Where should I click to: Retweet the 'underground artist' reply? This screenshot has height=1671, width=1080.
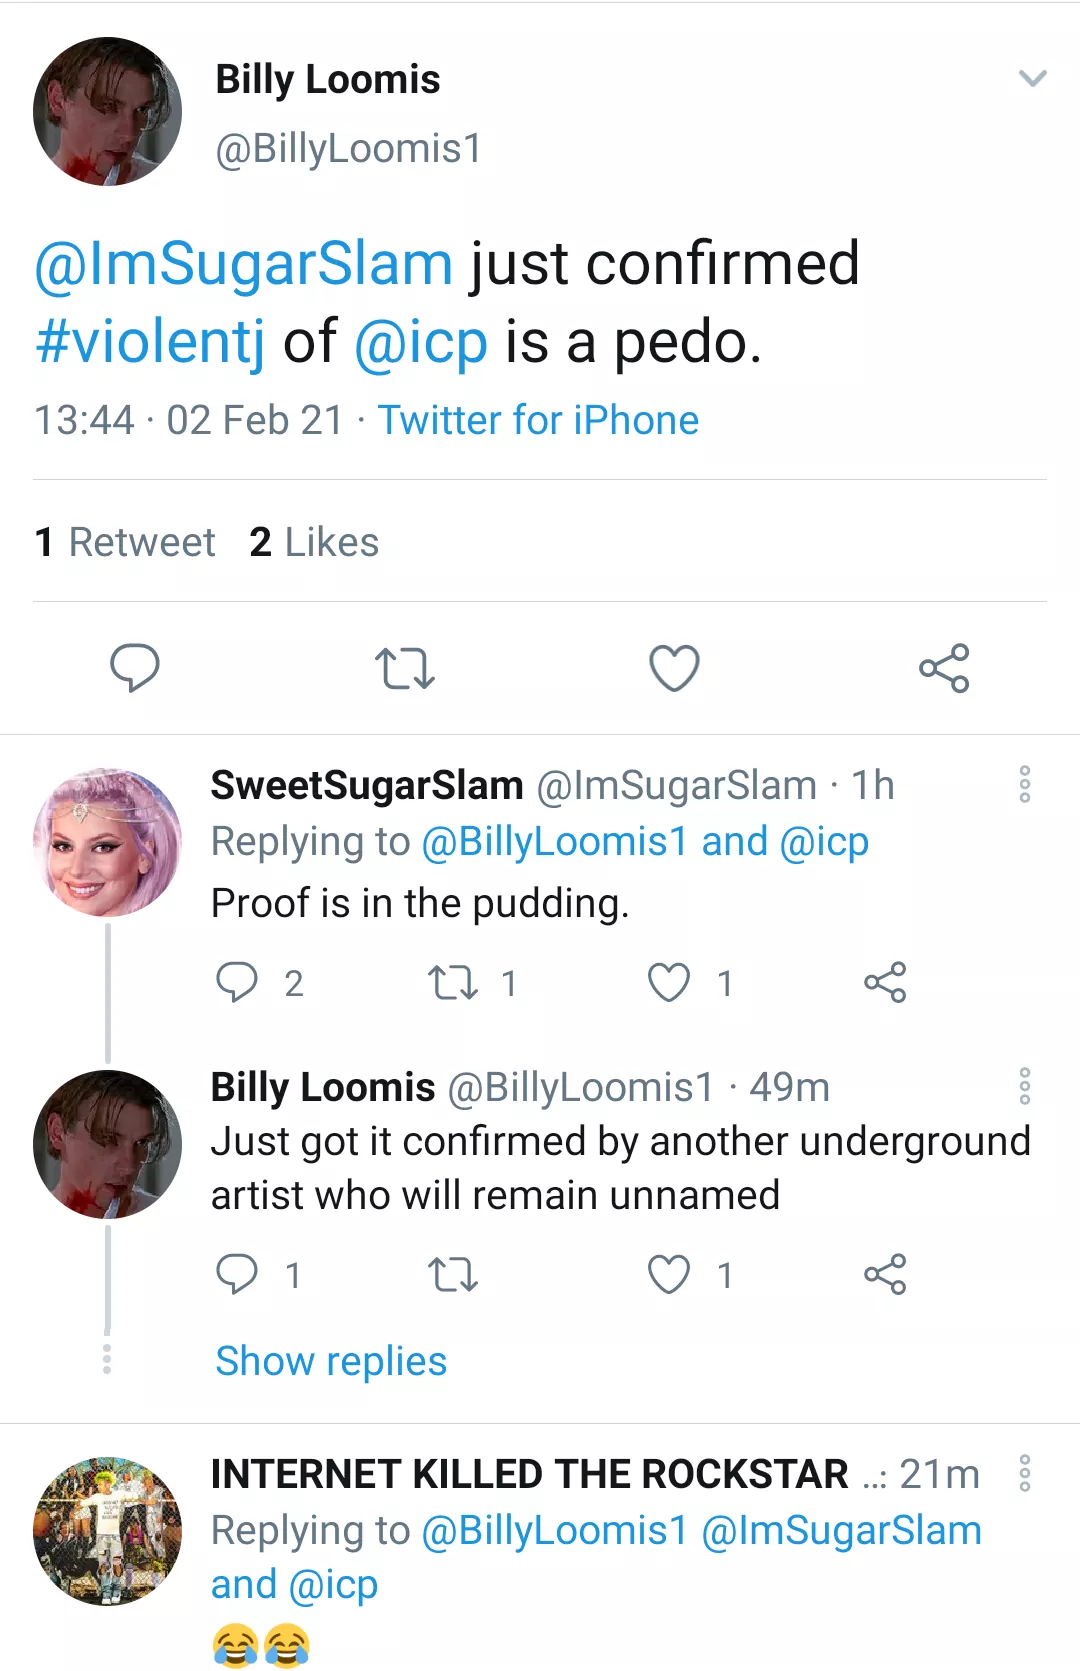coord(453,1275)
